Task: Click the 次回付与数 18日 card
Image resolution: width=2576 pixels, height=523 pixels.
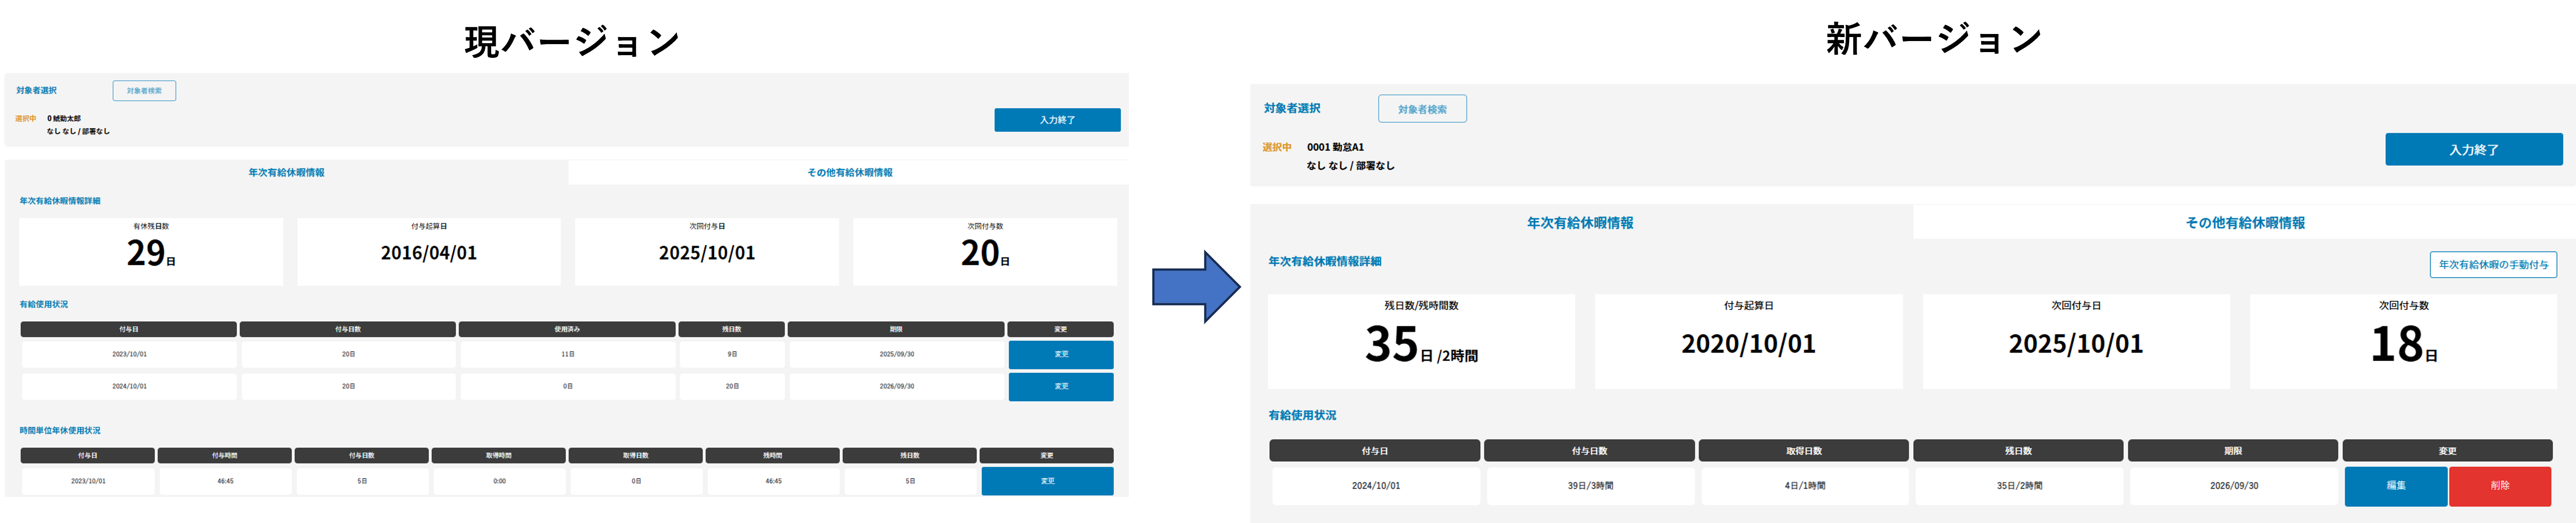Action: [2402, 341]
